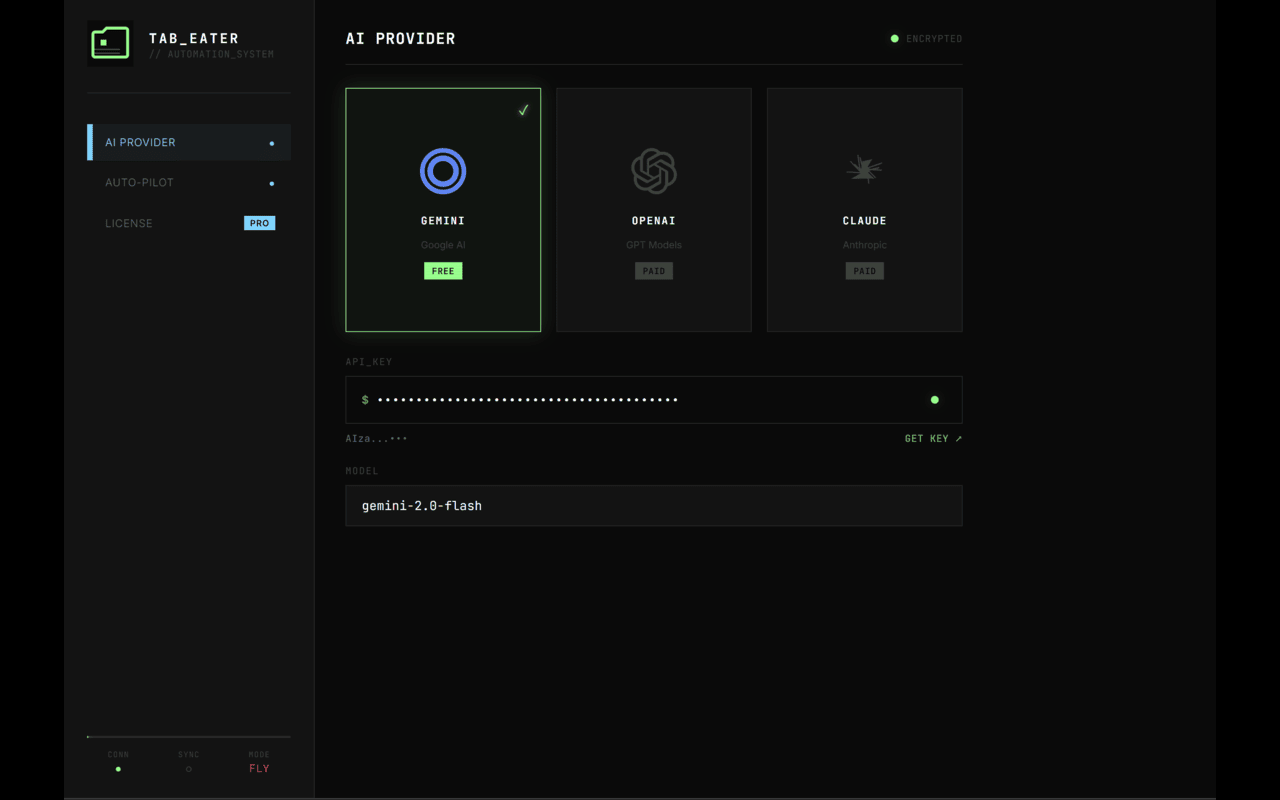
Task: Click the green dot beside ENCRYPTED
Action: [x=895, y=39]
